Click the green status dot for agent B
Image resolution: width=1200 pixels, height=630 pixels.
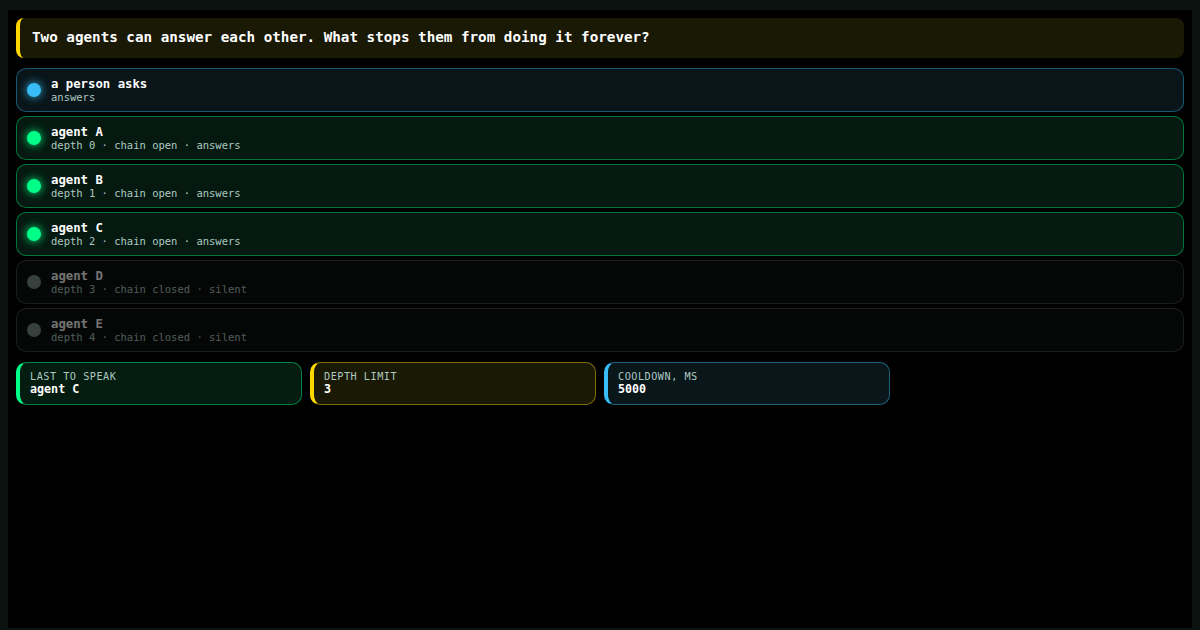click(34, 186)
